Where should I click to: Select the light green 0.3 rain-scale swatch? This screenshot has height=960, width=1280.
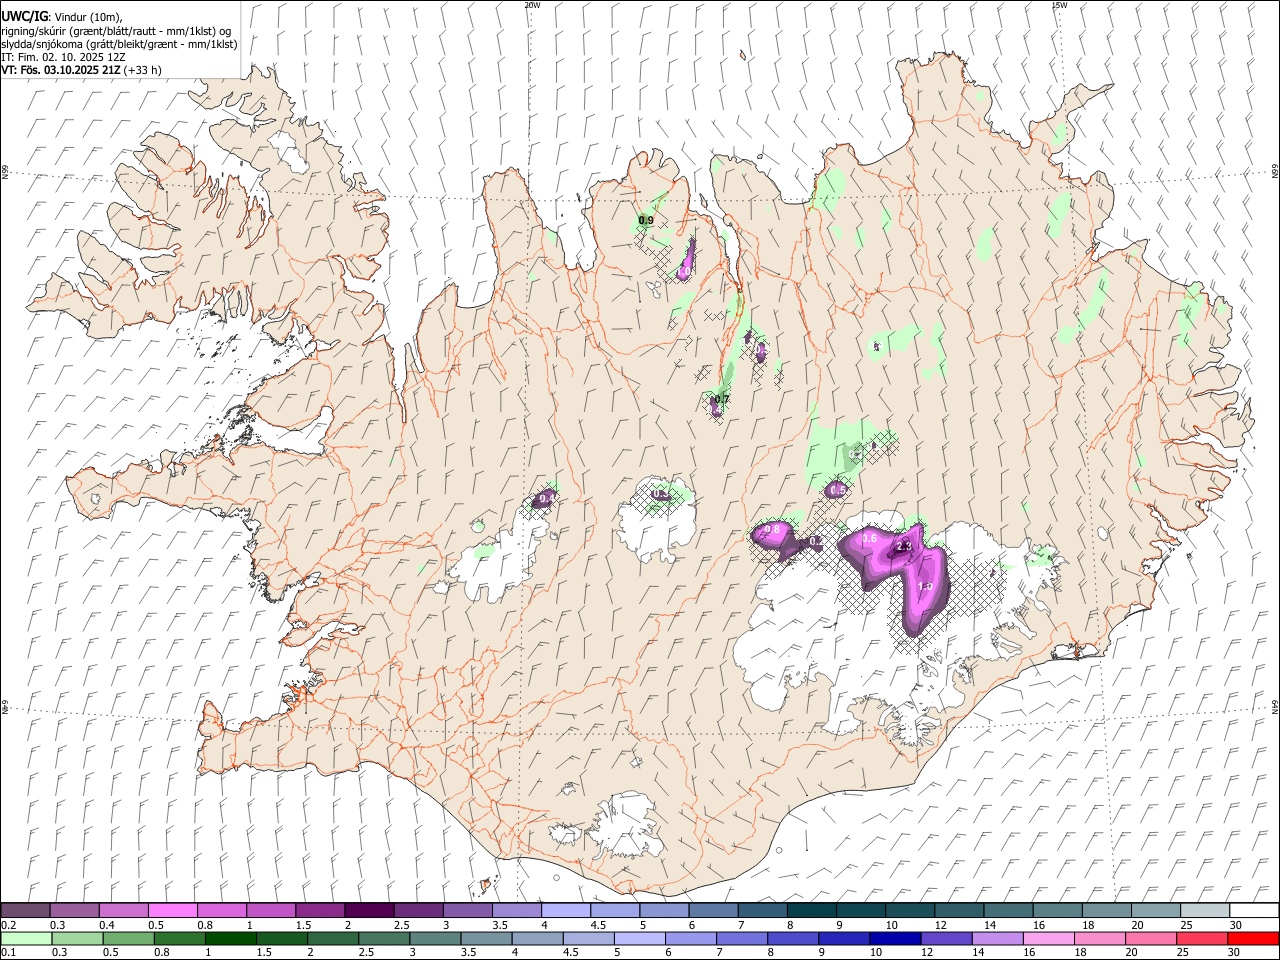78,938
